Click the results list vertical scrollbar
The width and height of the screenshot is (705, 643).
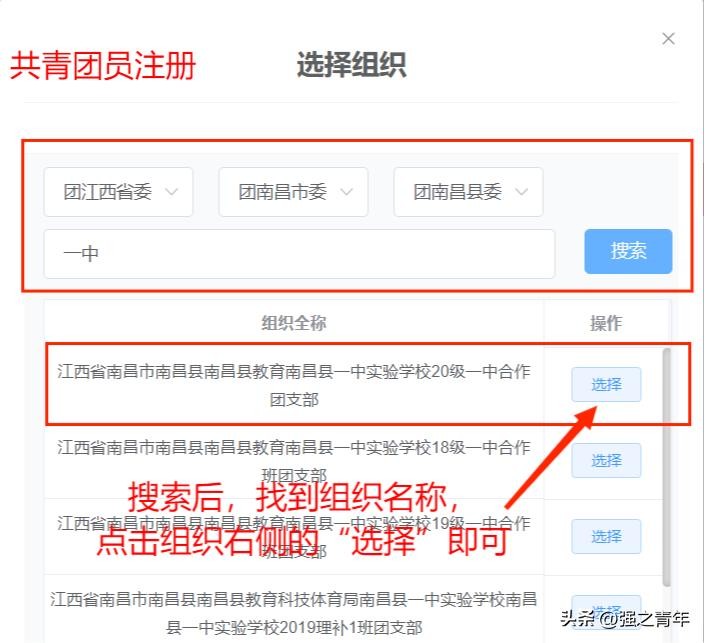pos(666,468)
